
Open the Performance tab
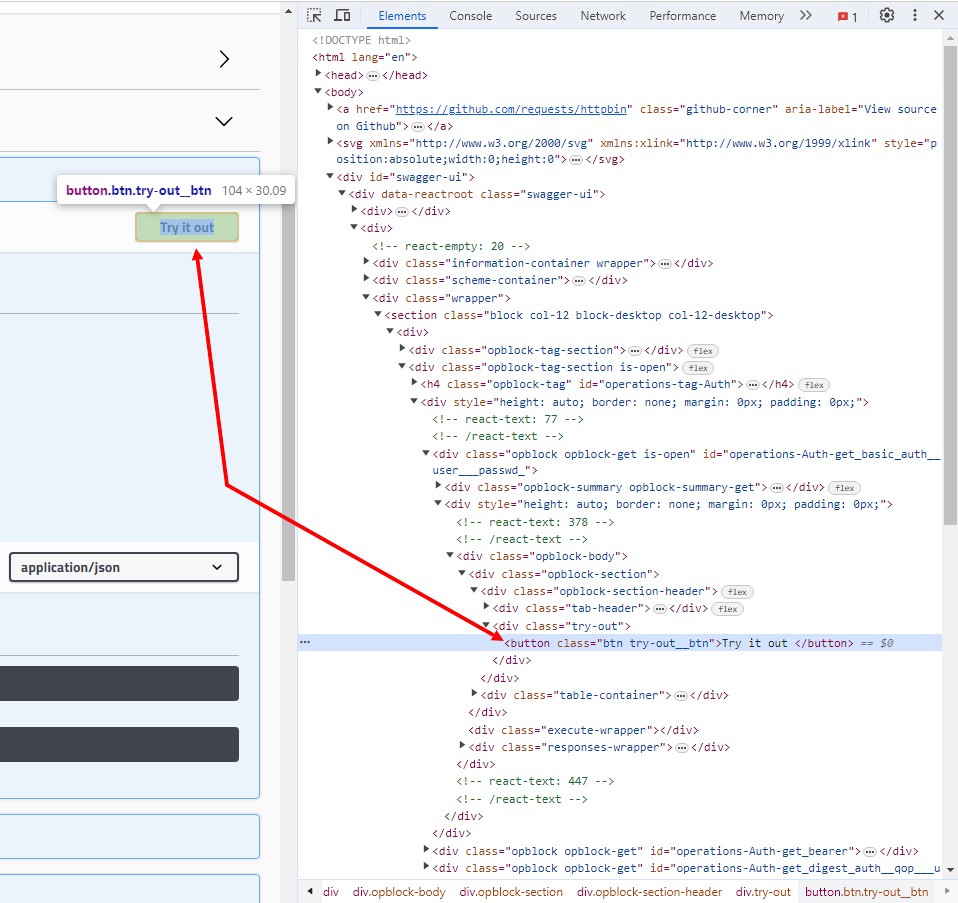[x=682, y=16]
